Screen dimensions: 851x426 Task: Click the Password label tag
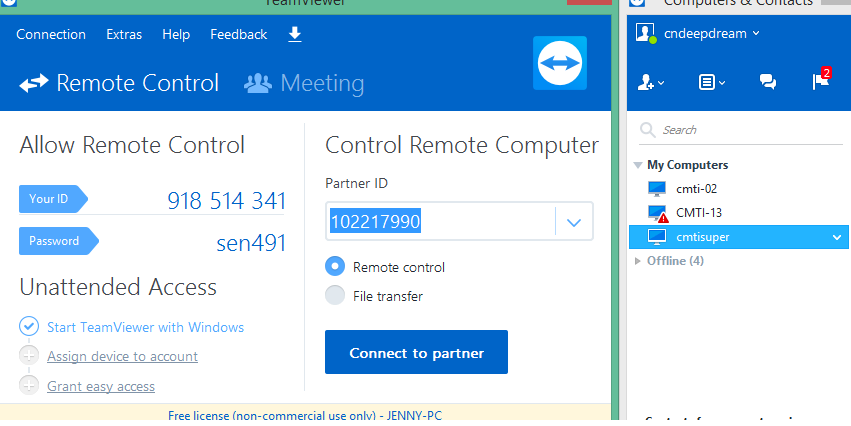coord(59,241)
